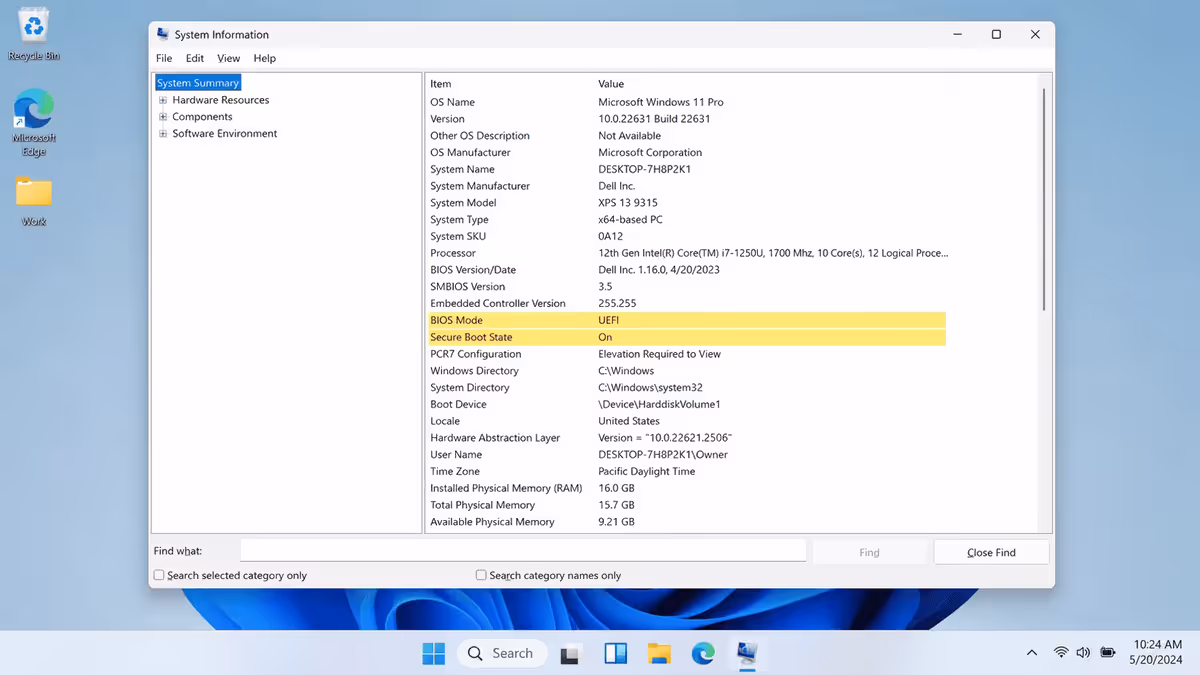
Task: Select the Secure Boot State row
Action: coord(687,337)
